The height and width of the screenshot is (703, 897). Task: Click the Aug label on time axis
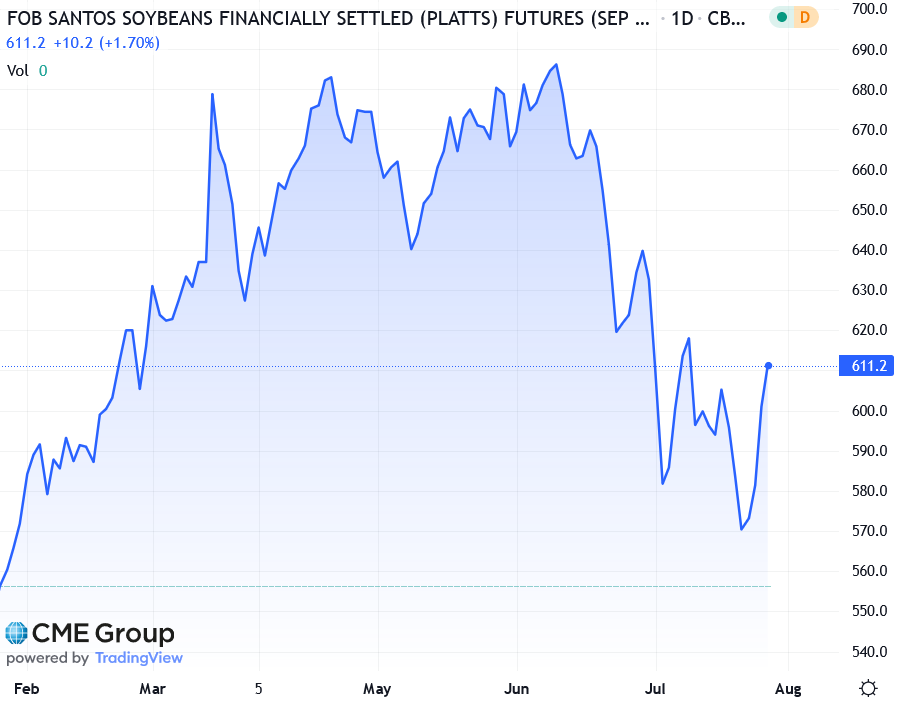pos(788,688)
